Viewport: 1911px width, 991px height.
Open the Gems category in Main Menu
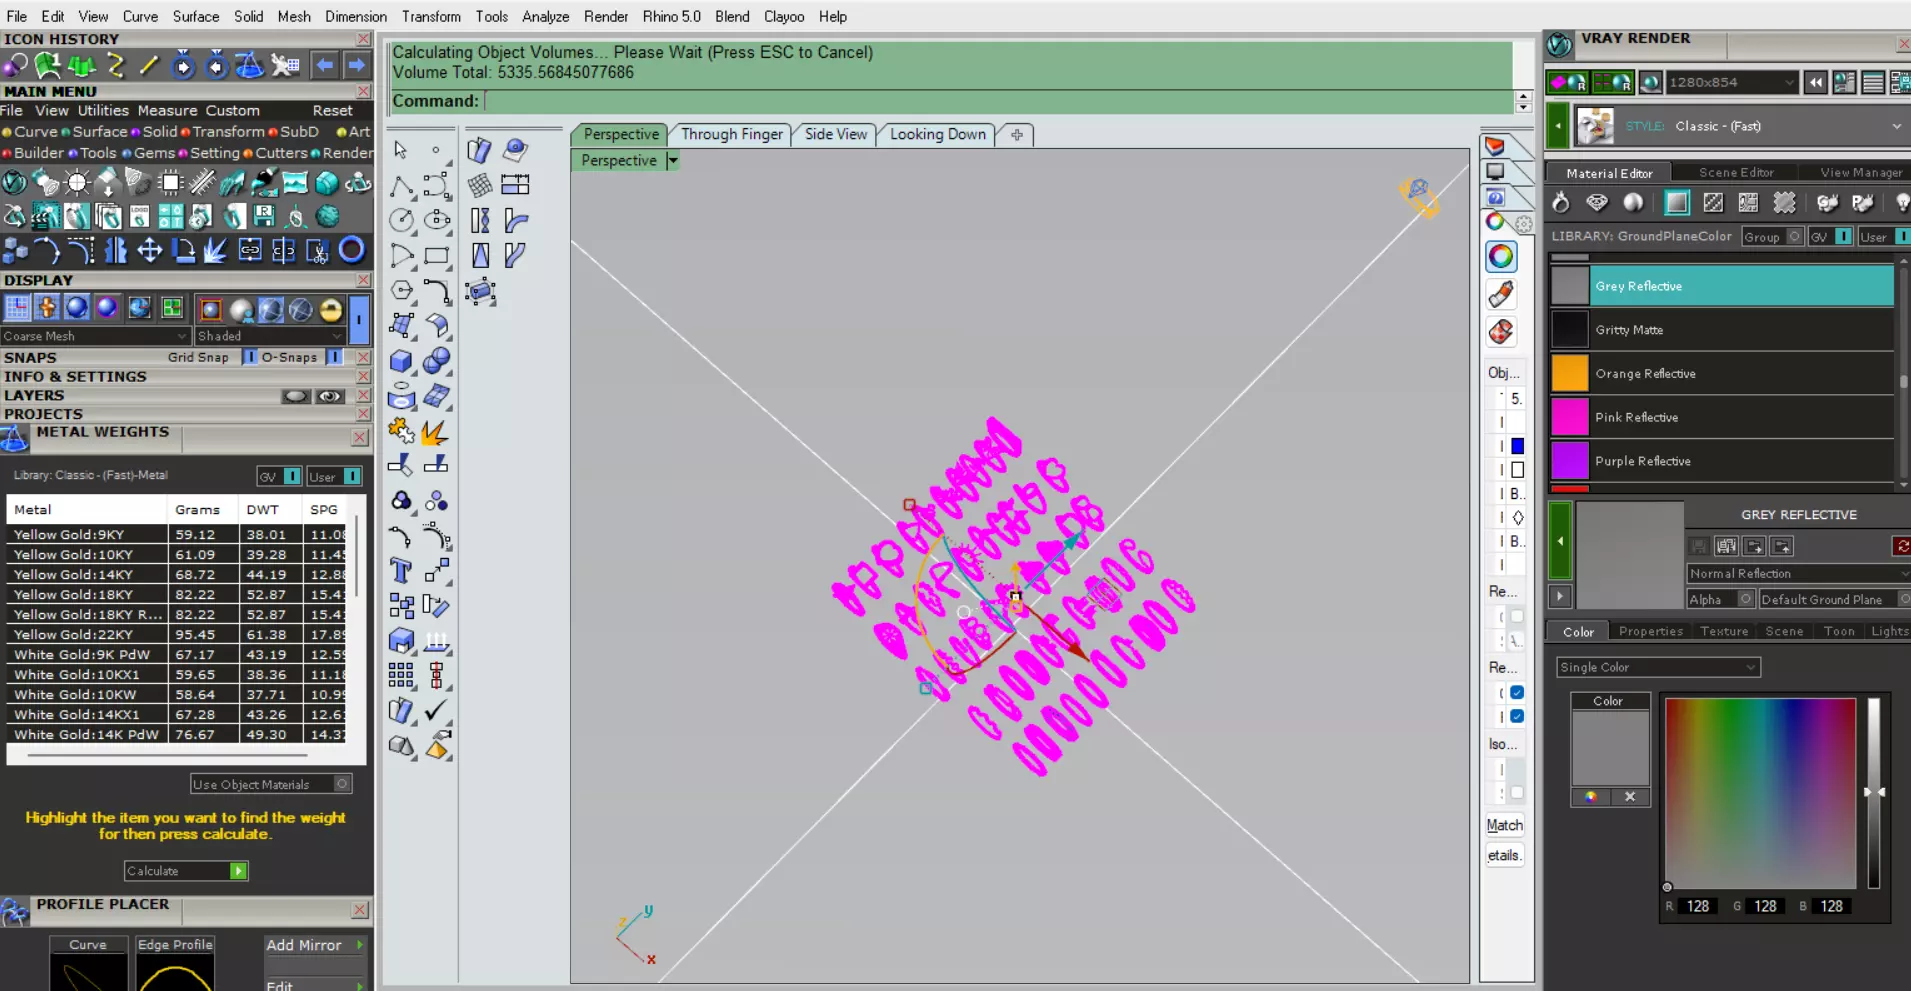pos(154,153)
